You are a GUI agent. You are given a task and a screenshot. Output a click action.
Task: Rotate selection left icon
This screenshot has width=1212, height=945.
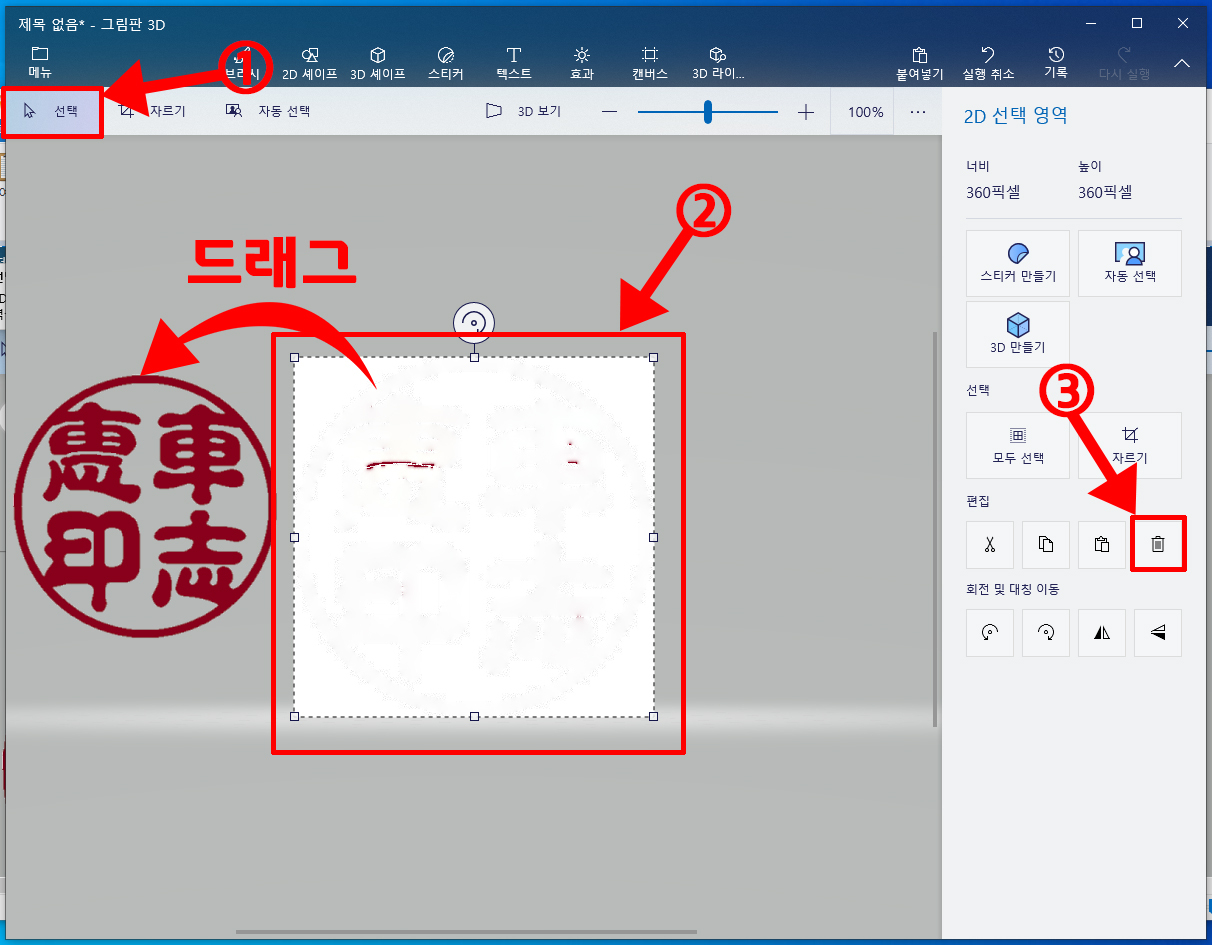point(990,632)
